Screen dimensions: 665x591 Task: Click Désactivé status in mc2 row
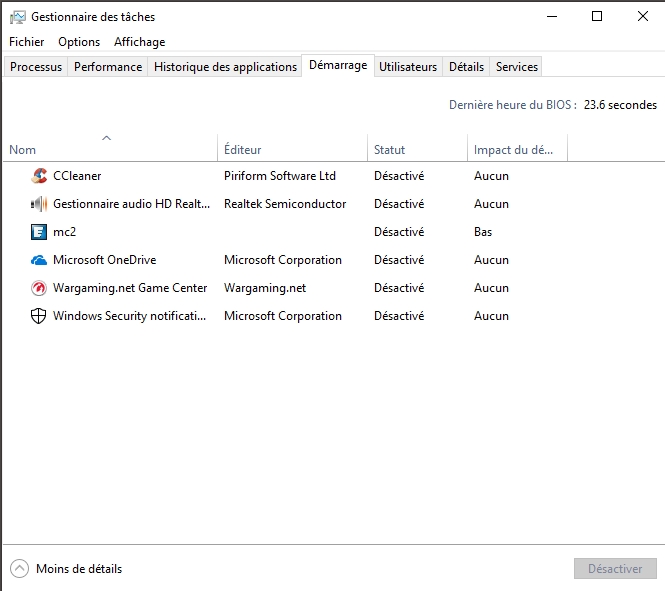pyautogui.click(x=399, y=232)
